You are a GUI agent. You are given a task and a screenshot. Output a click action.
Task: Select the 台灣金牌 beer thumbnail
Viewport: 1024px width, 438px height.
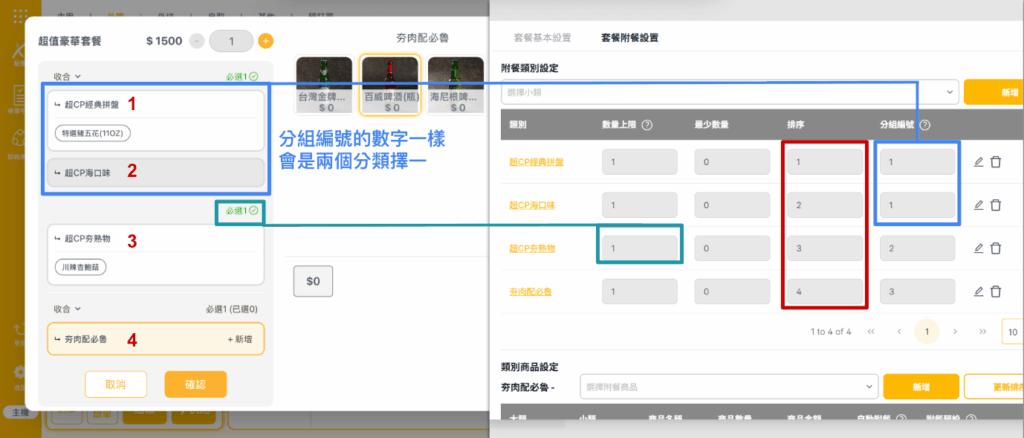(x=326, y=84)
